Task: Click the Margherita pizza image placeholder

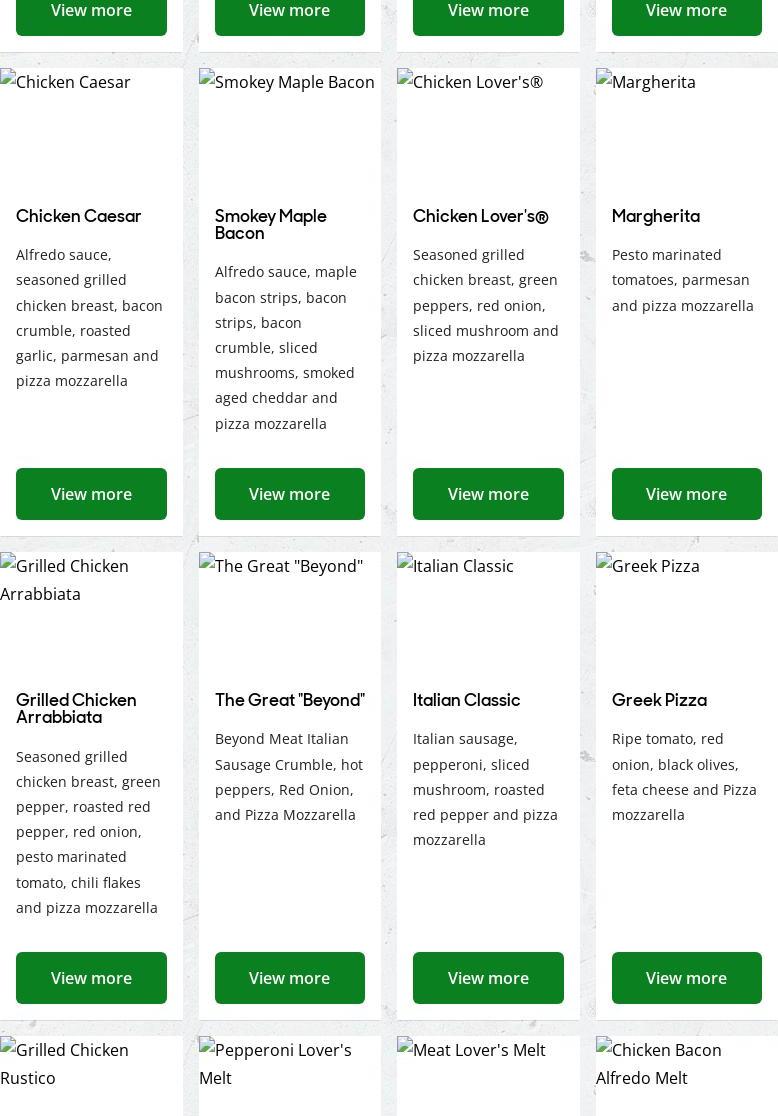Action: [686, 127]
